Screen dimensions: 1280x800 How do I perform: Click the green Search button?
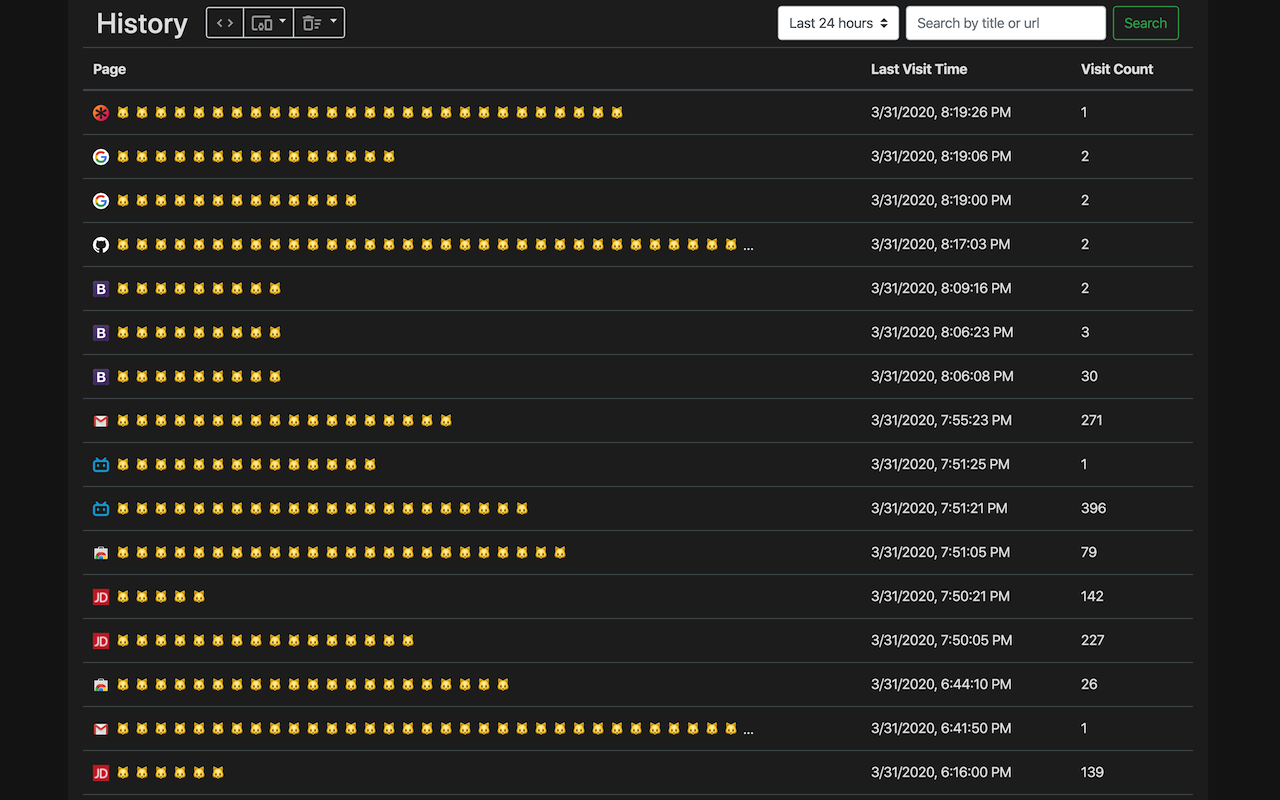1146,23
